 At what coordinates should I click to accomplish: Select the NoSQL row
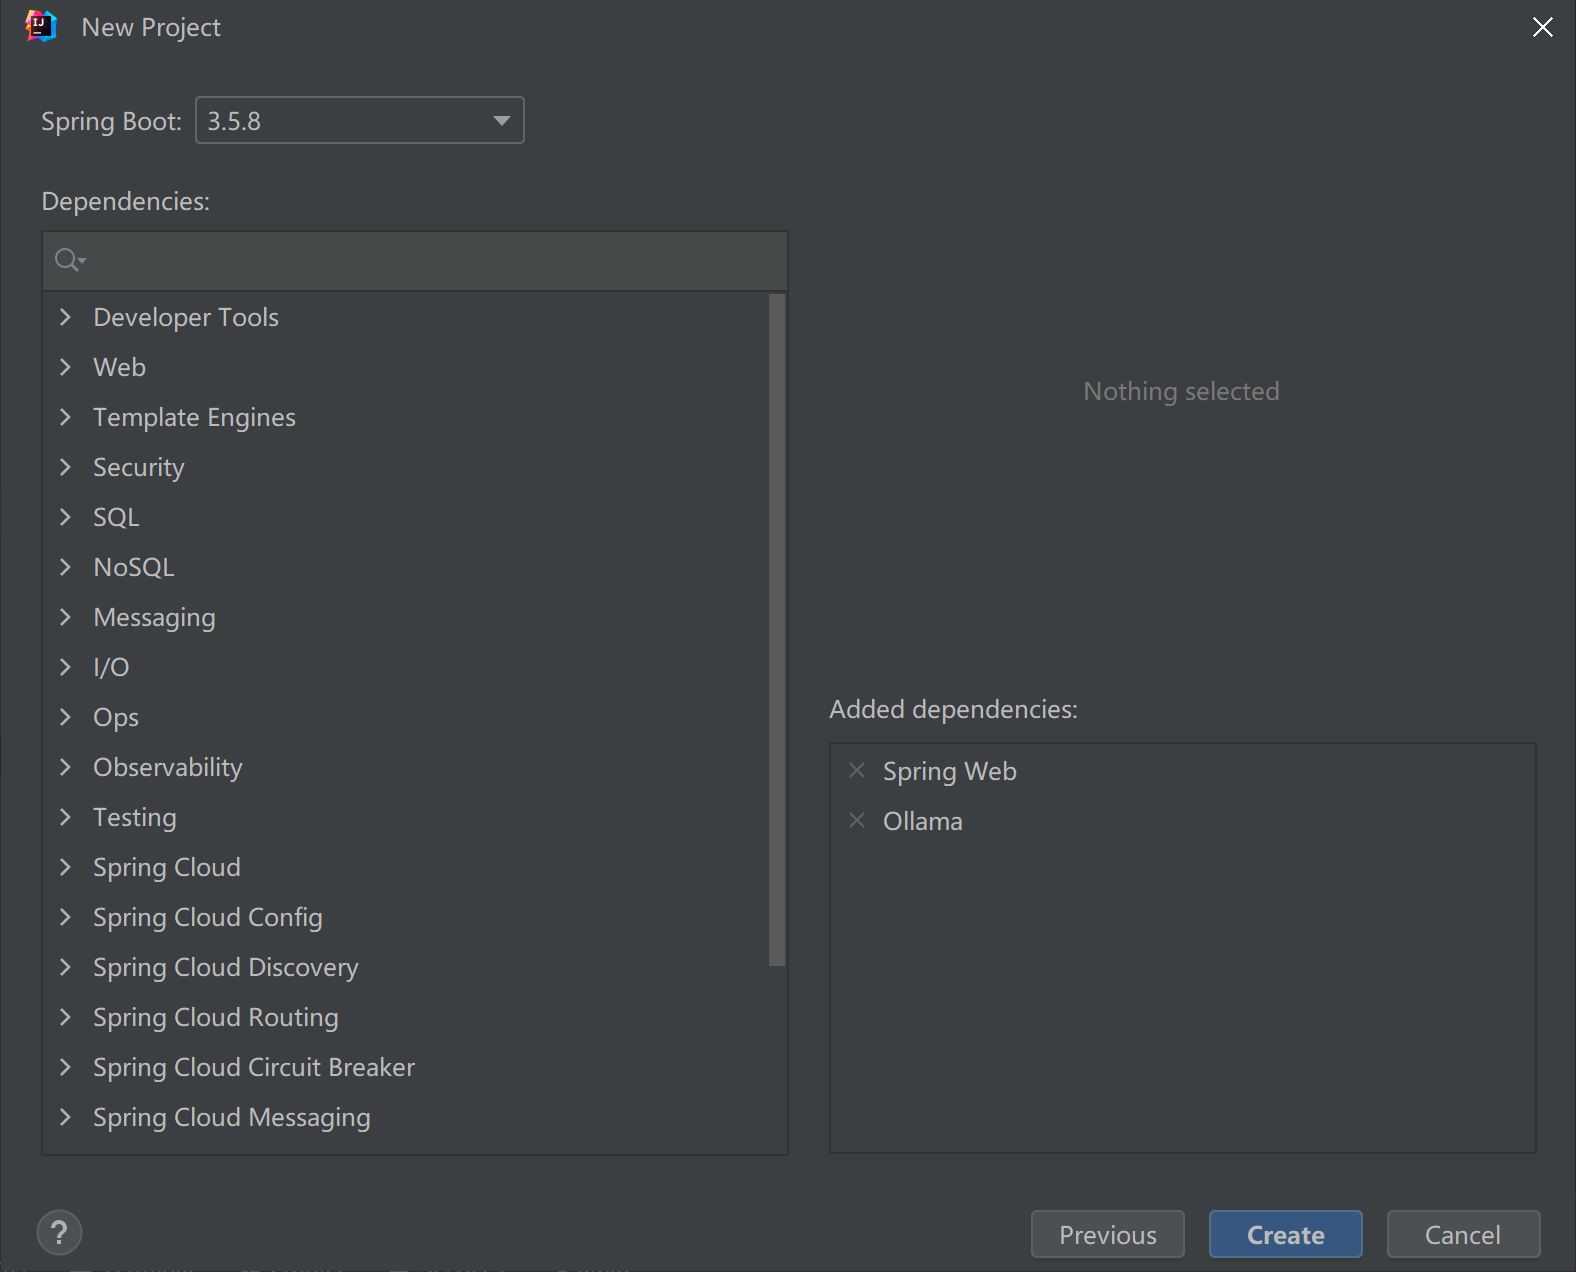406,567
